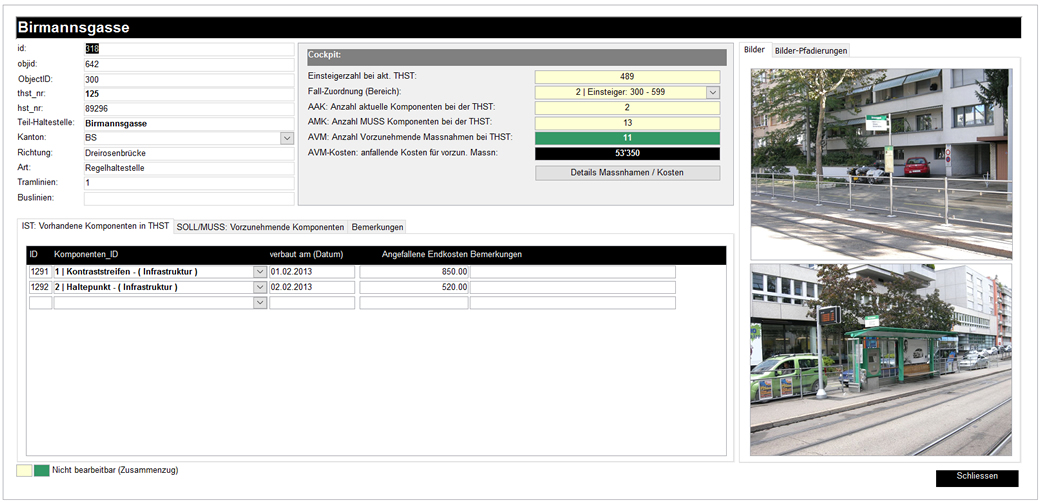This screenshot has height=502, width=1040.
Task: Switch to Bilder-Pfadierungen tab
Action: pyautogui.click(x=811, y=50)
